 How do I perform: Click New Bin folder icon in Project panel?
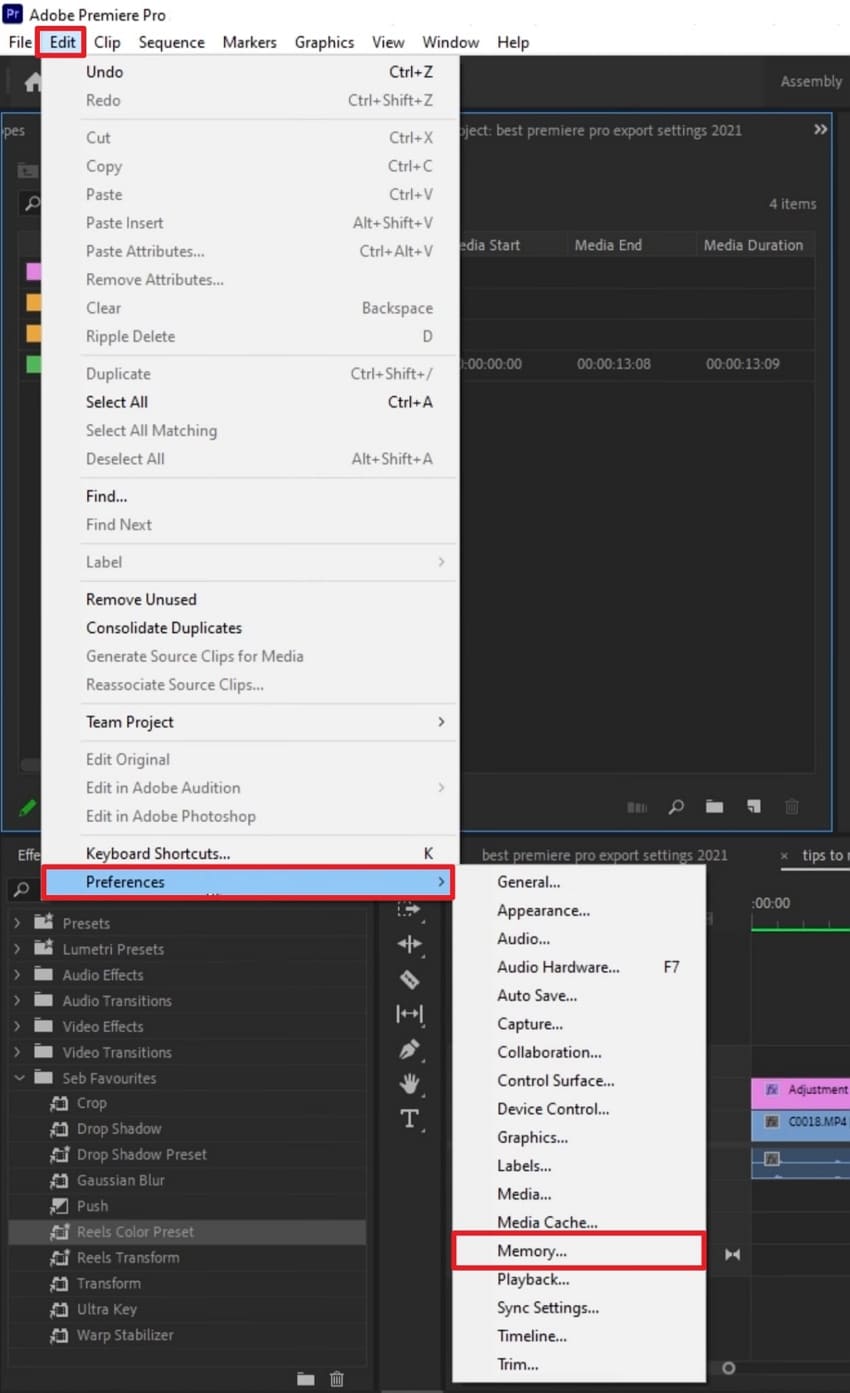point(714,807)
